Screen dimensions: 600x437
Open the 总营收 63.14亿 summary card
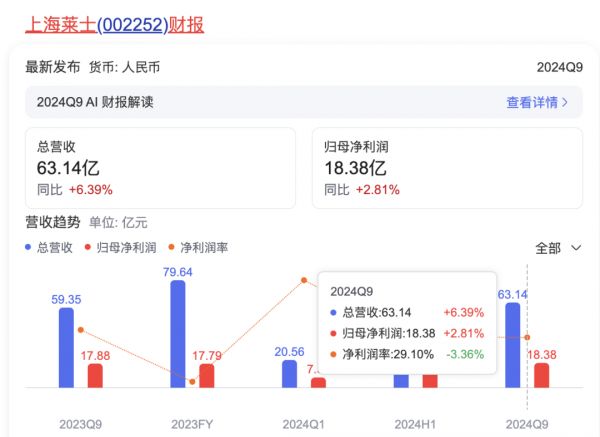[160, 168]
